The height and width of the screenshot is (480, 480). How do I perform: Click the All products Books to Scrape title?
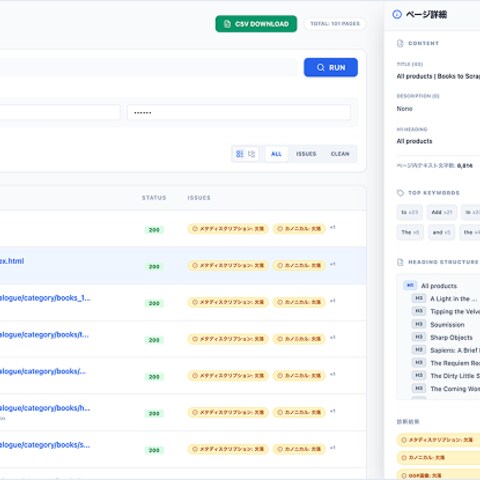point(438,76)
